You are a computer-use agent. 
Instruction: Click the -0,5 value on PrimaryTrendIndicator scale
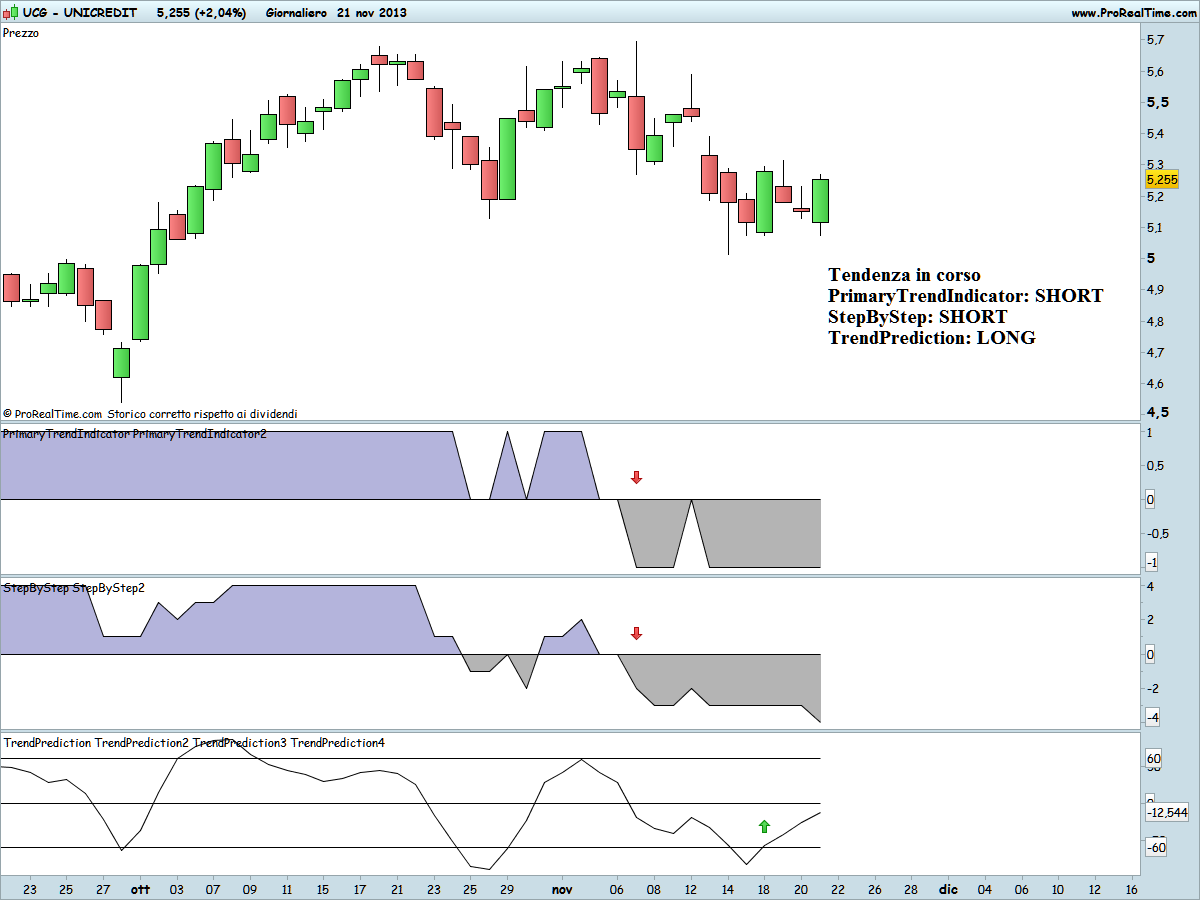(x=1156, y=533)
